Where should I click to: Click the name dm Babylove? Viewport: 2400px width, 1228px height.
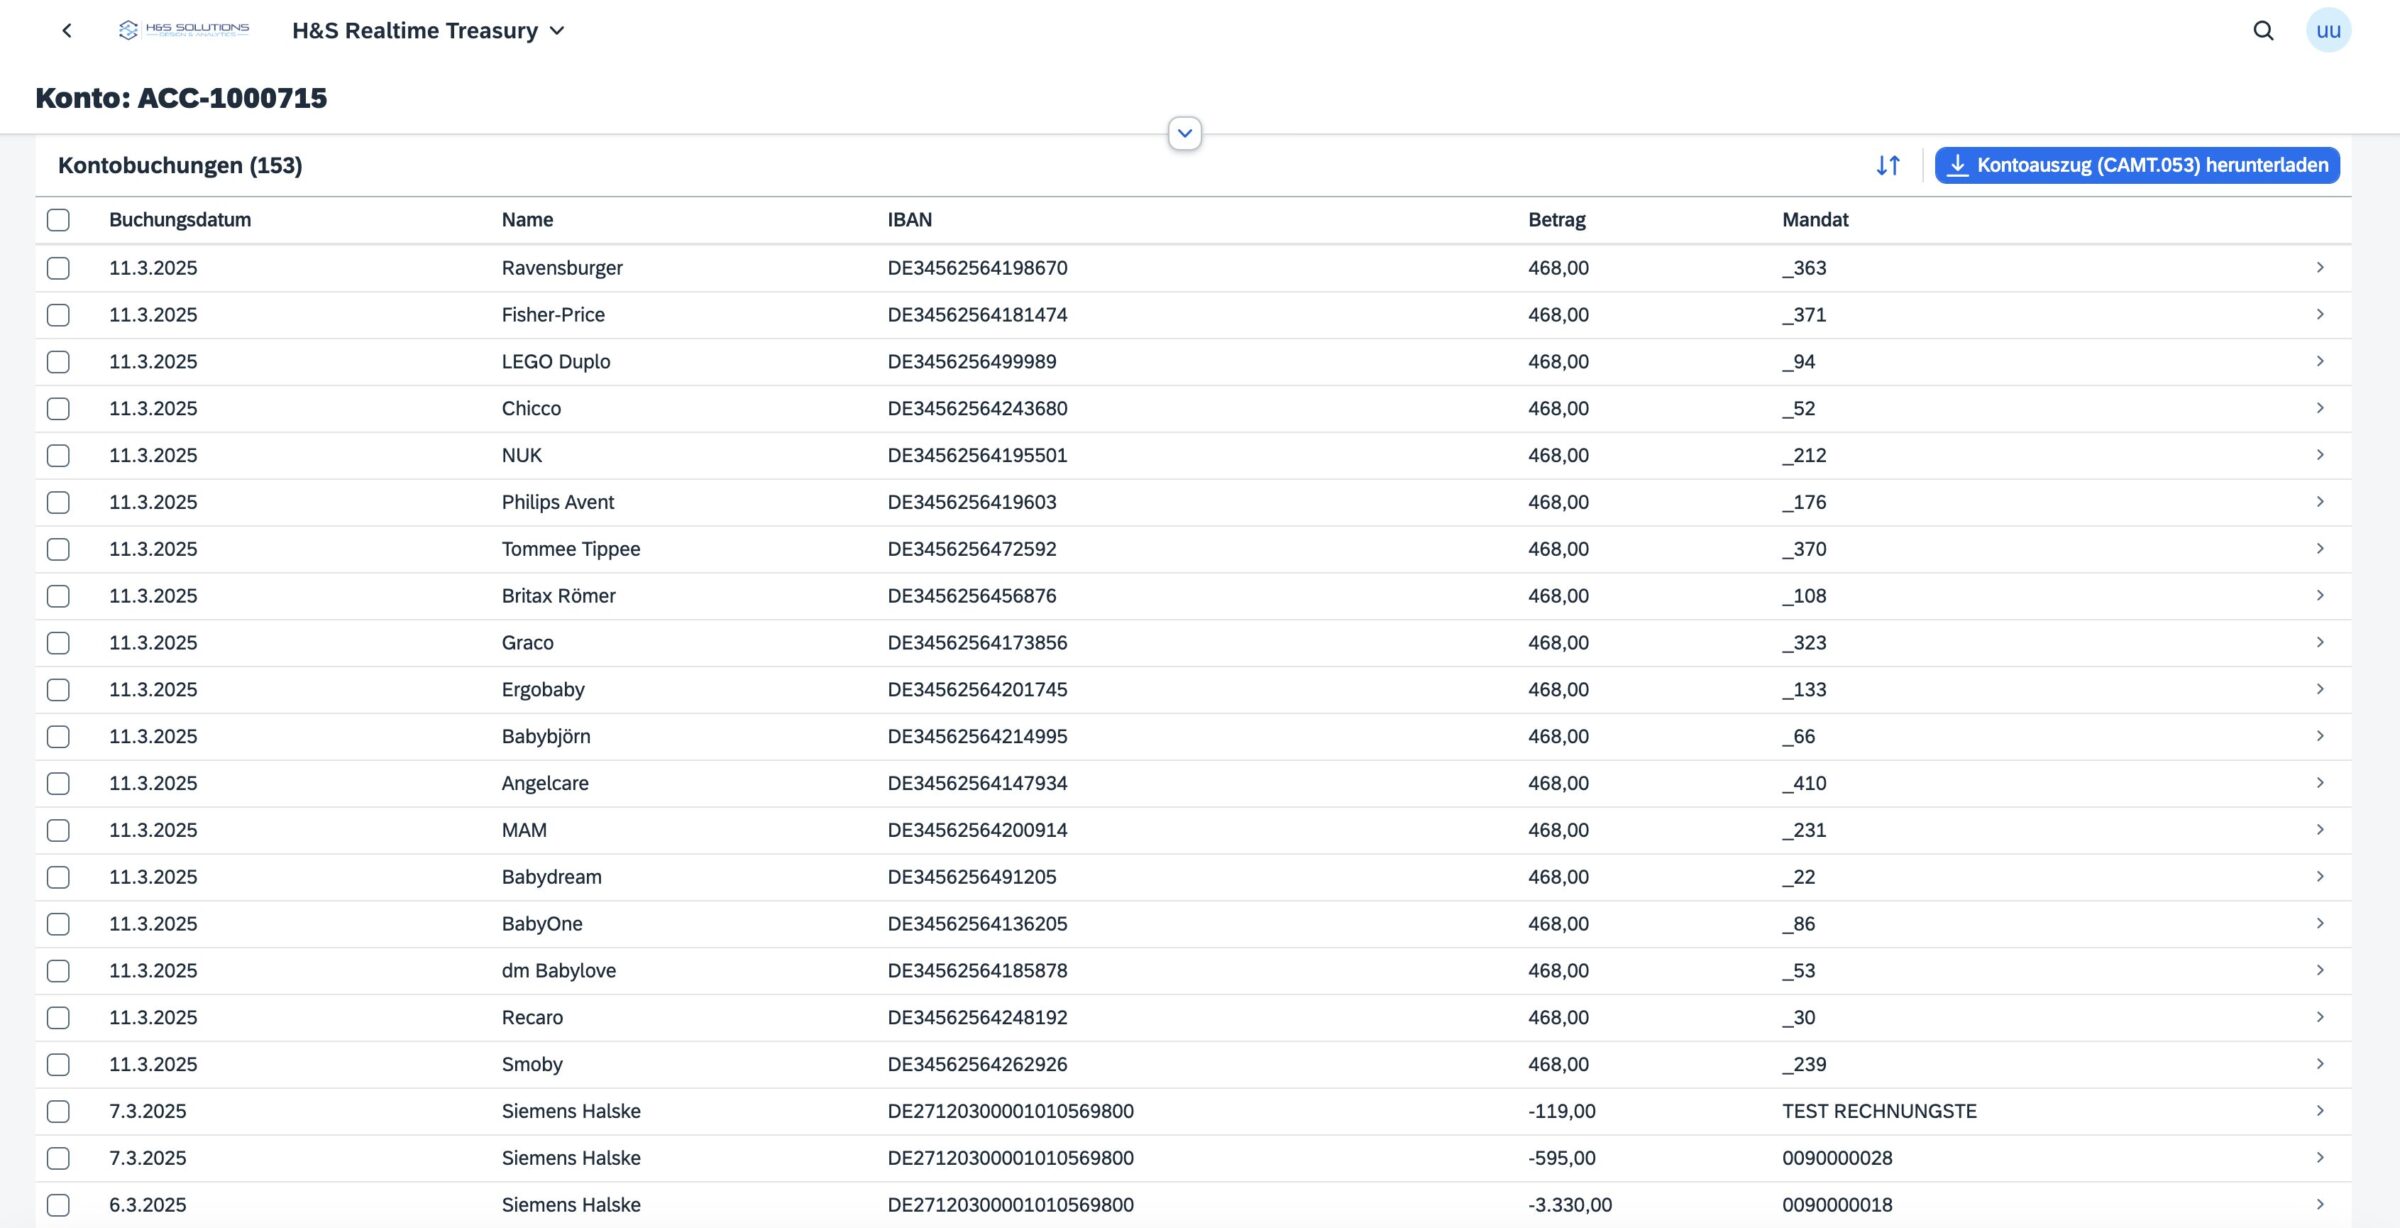(x=558, y=971)
